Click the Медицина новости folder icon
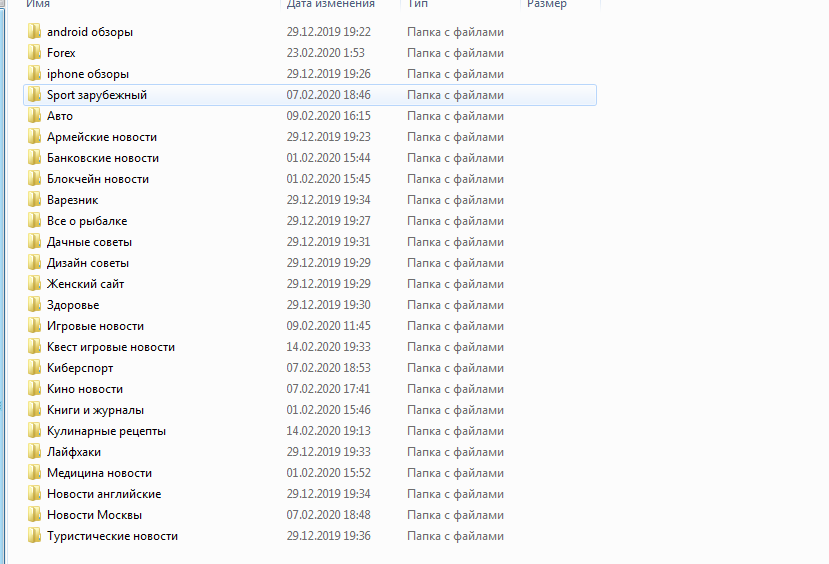 (34, 473)
